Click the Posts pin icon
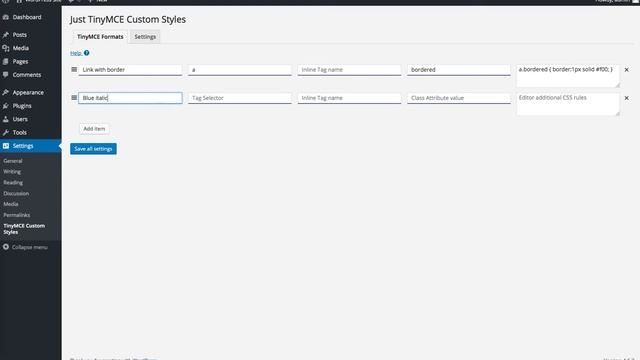640x360 pixels. [6, 35]
